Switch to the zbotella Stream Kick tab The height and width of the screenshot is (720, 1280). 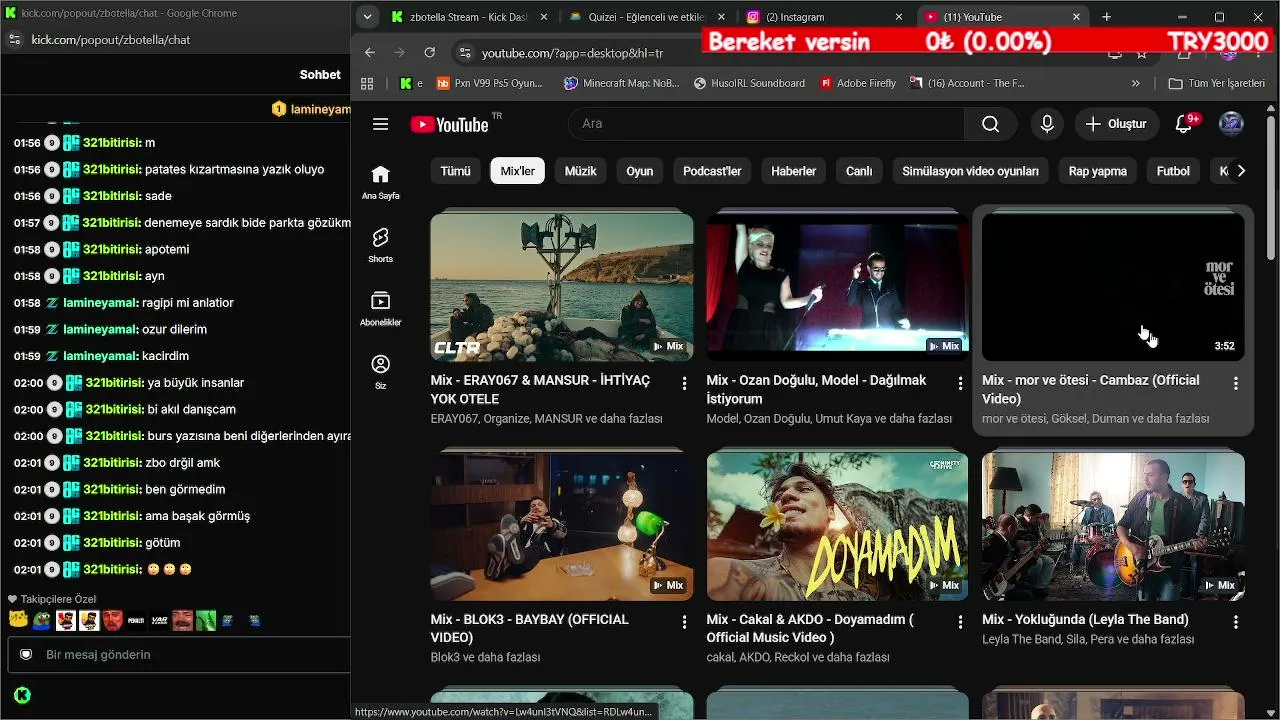(470, 17)
